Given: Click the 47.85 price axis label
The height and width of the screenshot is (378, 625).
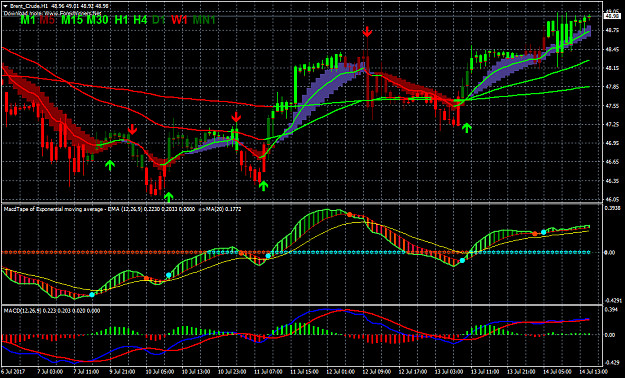Looking at the screenshot, I should (611, 87).
